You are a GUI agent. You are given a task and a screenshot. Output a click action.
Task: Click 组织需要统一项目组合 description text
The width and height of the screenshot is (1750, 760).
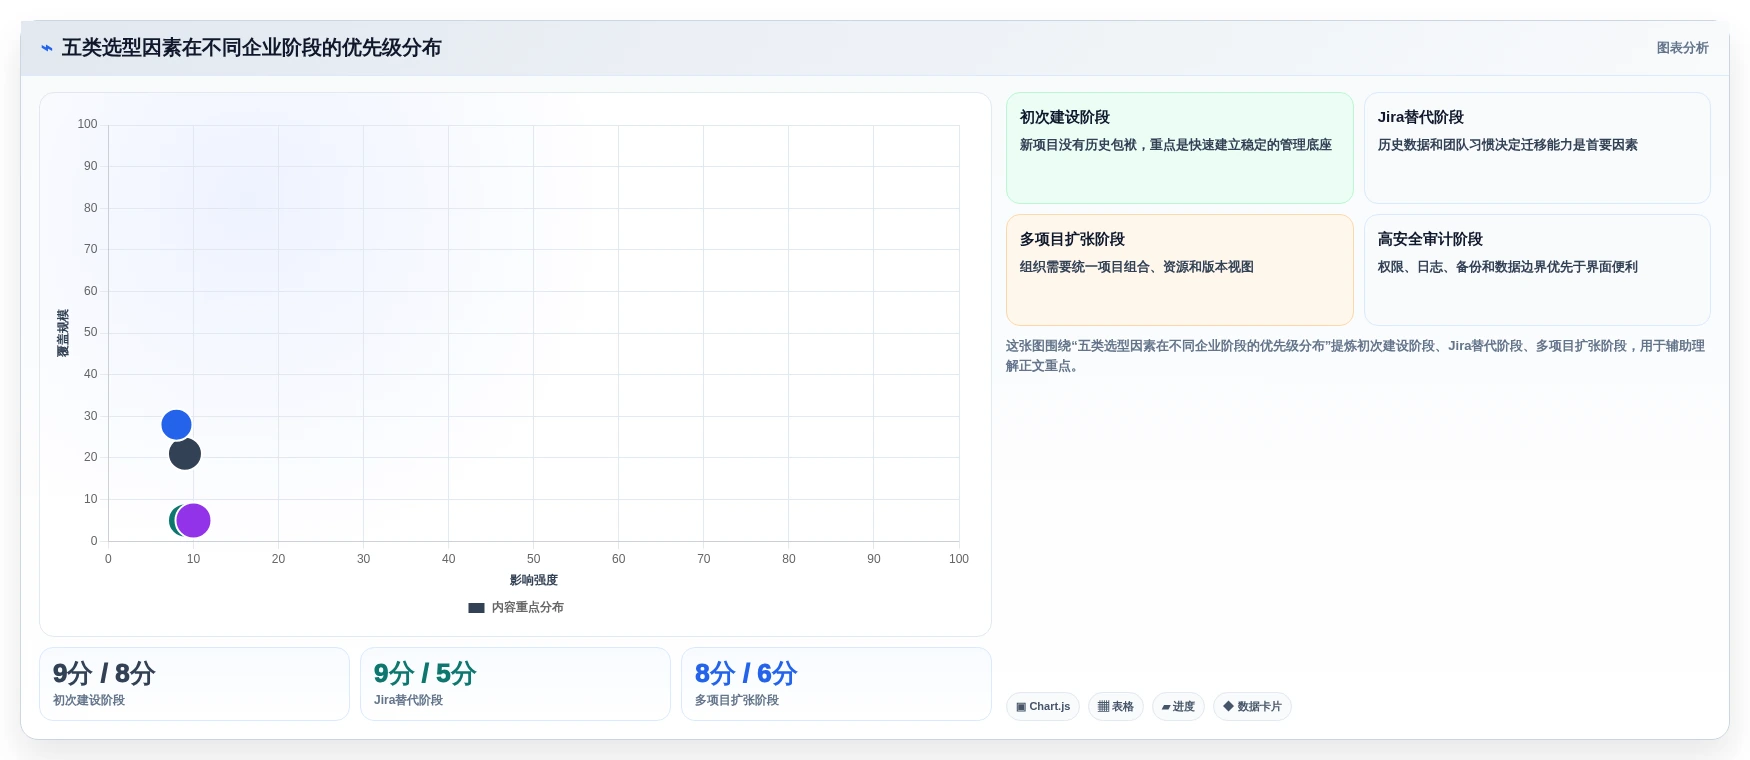click(x=1136, y=267)
